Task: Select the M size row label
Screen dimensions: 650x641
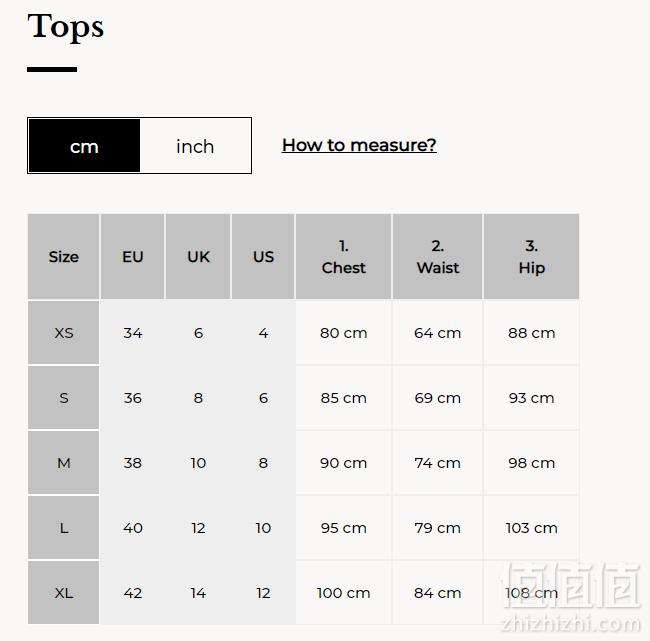Action: pyautogui.click(x=63, y=463)
